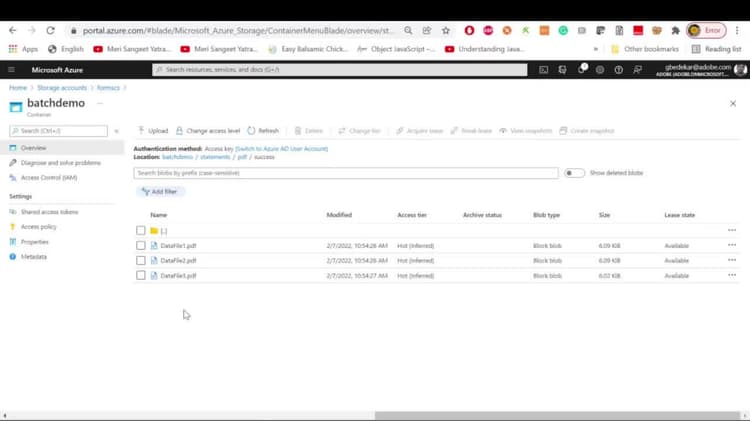Sort by Modified column header
Screen dimensions: 750x421
coord(339,215)
